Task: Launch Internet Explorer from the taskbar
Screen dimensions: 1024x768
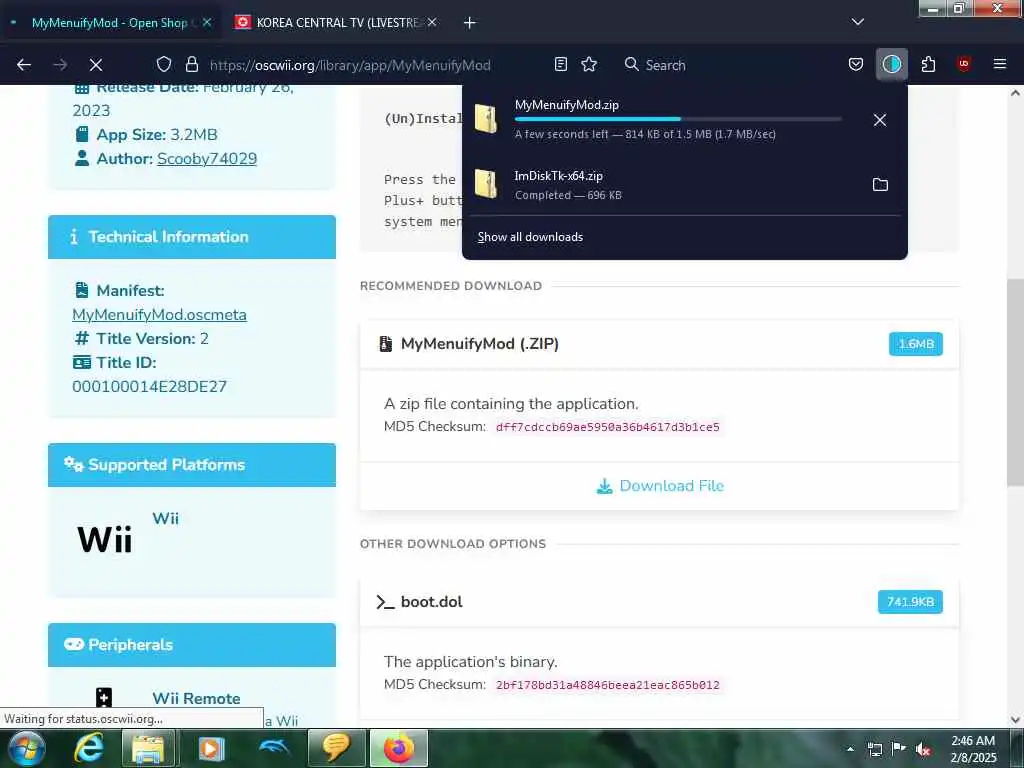Action: pos(88,748)
